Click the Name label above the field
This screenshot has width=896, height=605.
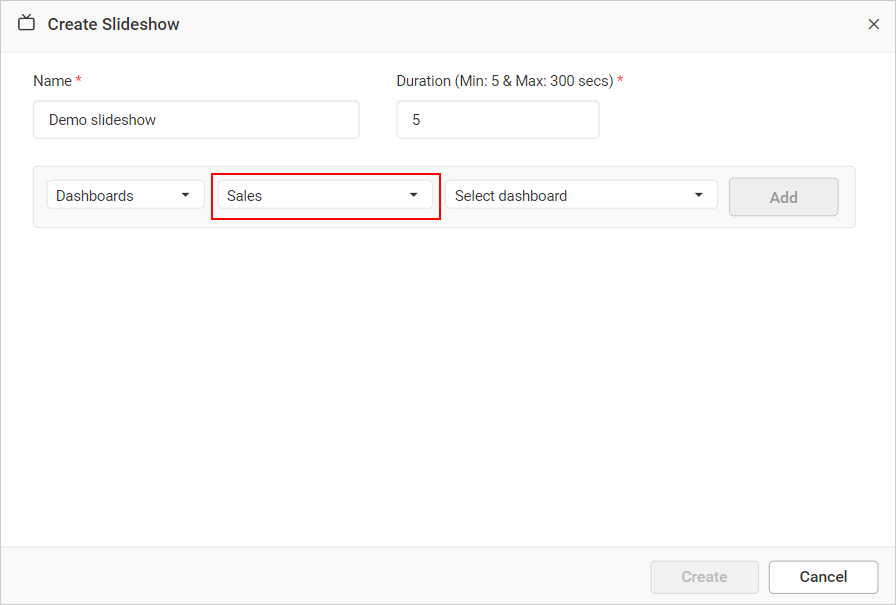click(x=51, y=80)
